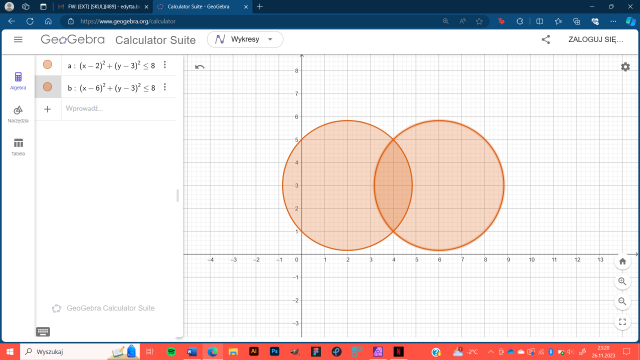
Task: Click the plus add-item button
Action: [x=47, y=109]
